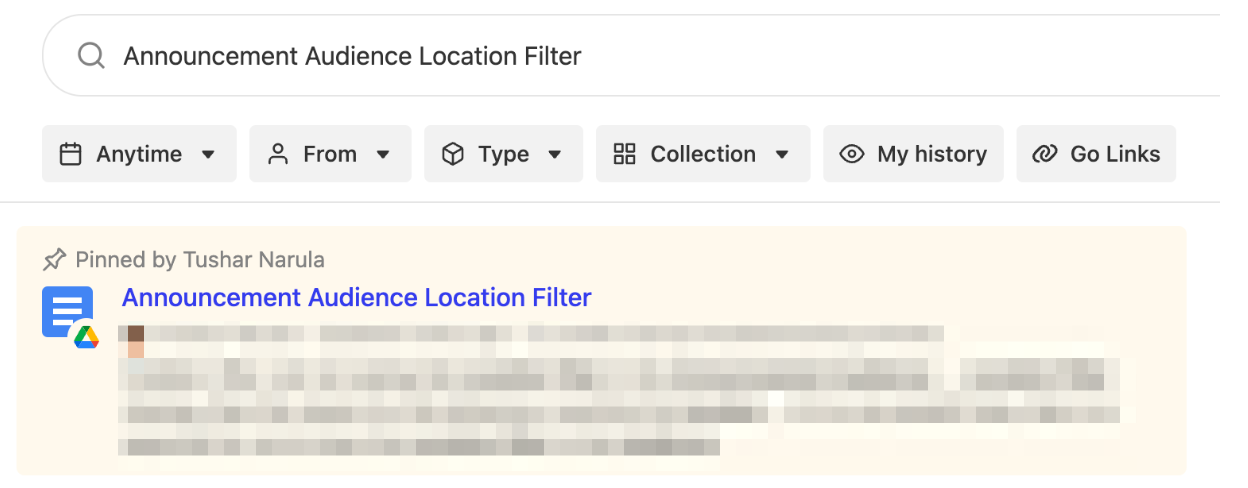
Task: Click the grid icon on Collection filter
Action: (x=625, y=154)
